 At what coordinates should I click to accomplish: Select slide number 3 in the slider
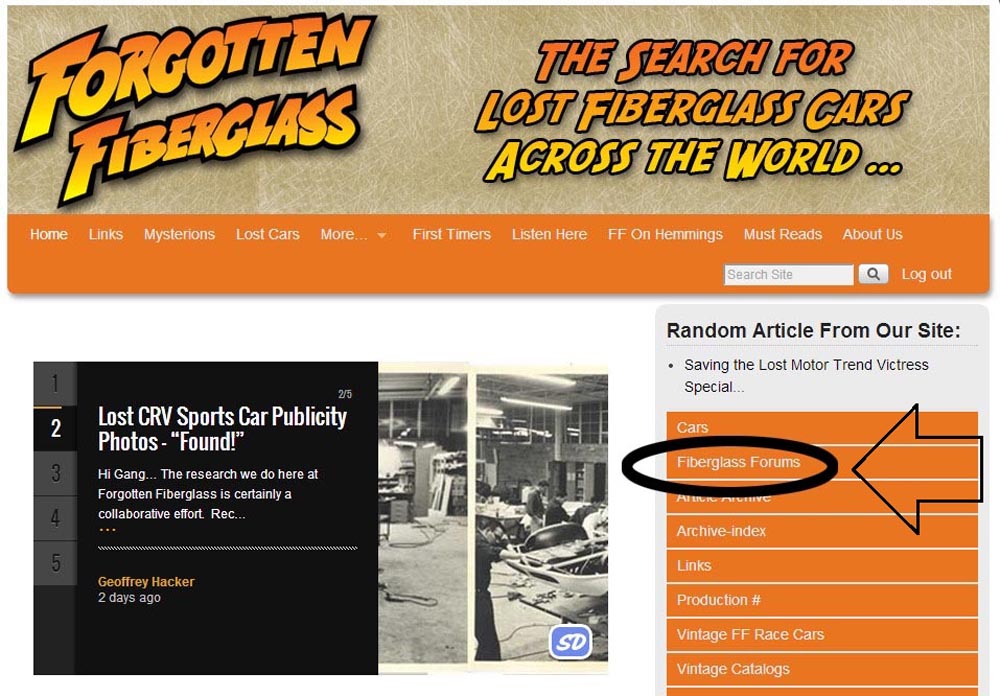(x=55, y=473)
